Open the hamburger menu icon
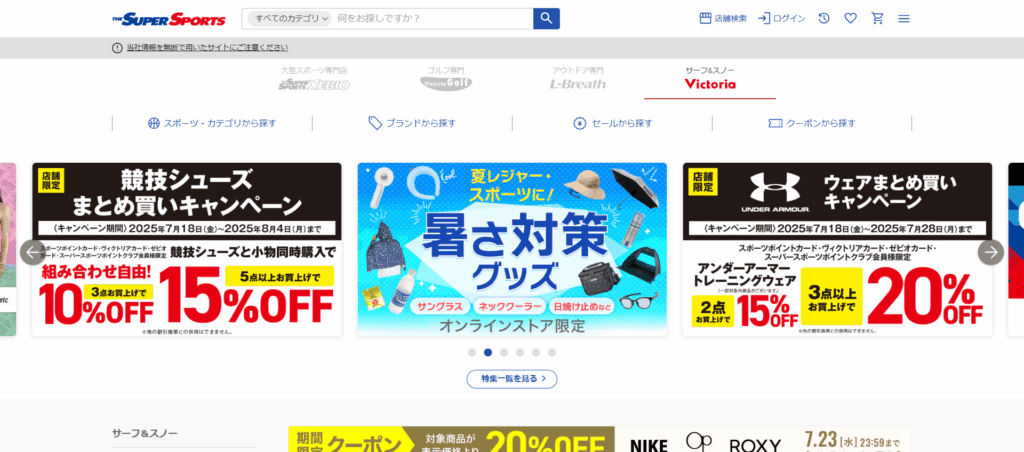Viewport: 1024px width, 452px height. 904,18
